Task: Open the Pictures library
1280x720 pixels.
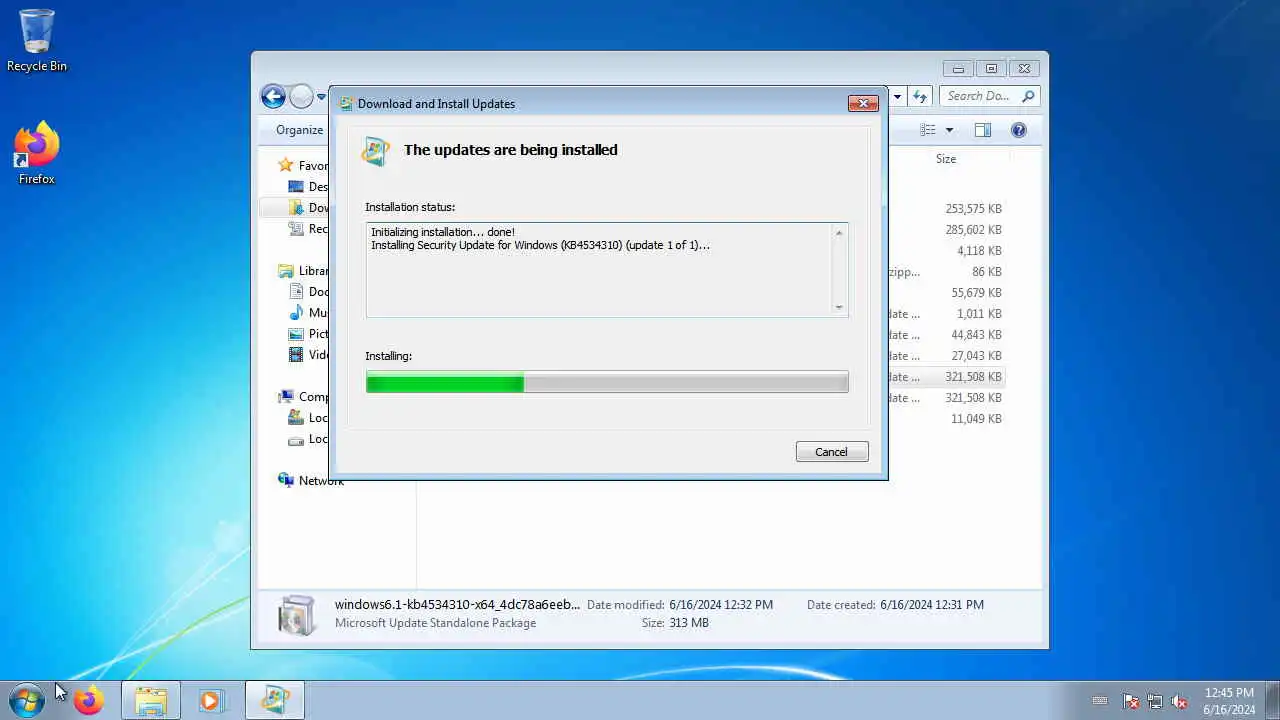Action: [x=308, y=334]
